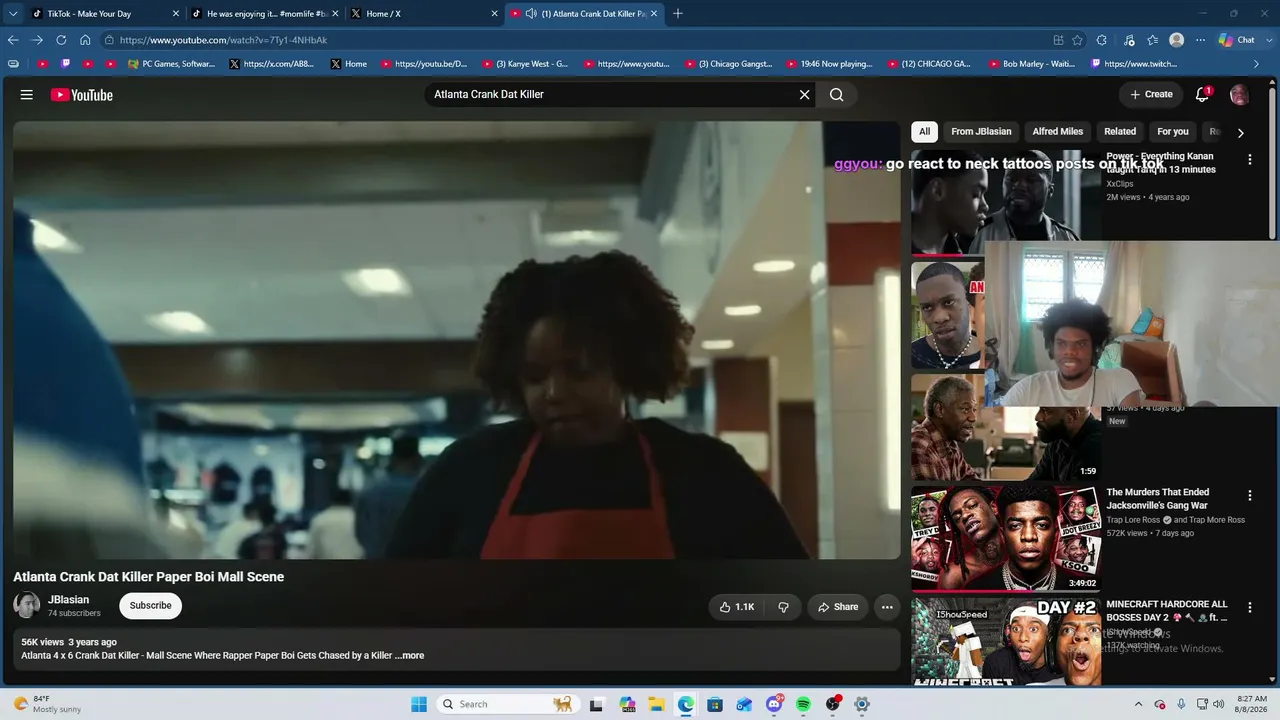The height and width of the screenshot is (720, 1280).
Task: Open YouTube notifications bell
Action: 1203,95
